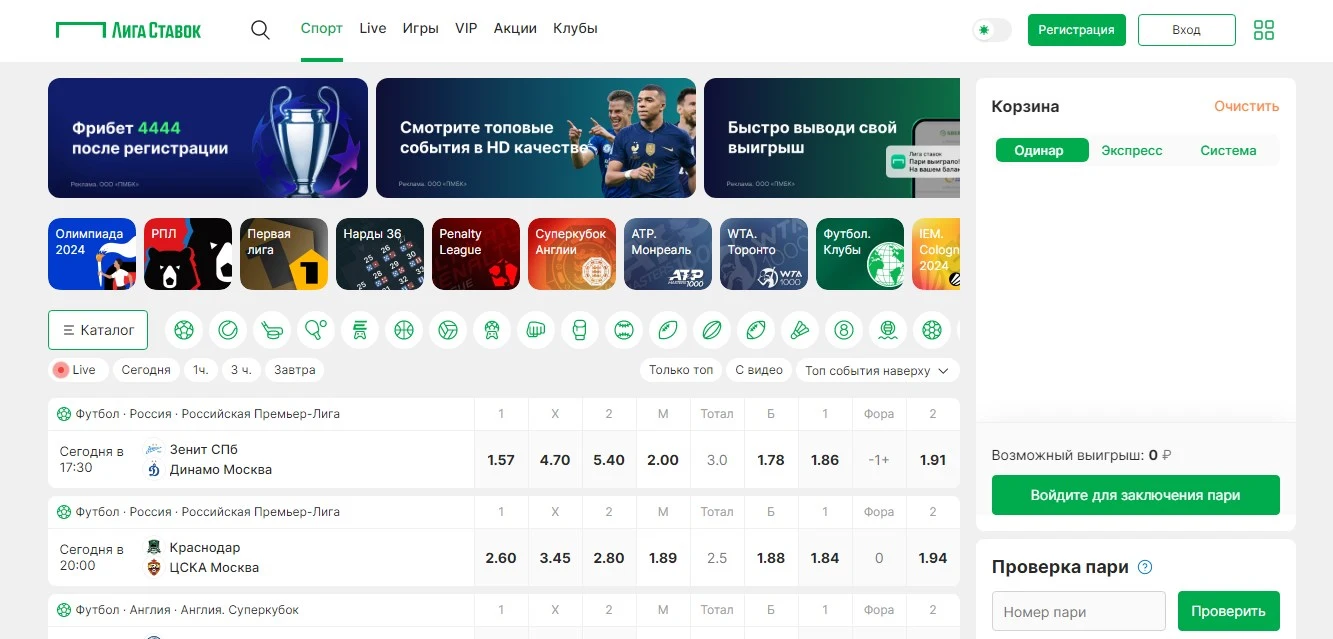Open the apps grid icon in header
This screenshot has height=639, width=1333.
pos(1264,30)
